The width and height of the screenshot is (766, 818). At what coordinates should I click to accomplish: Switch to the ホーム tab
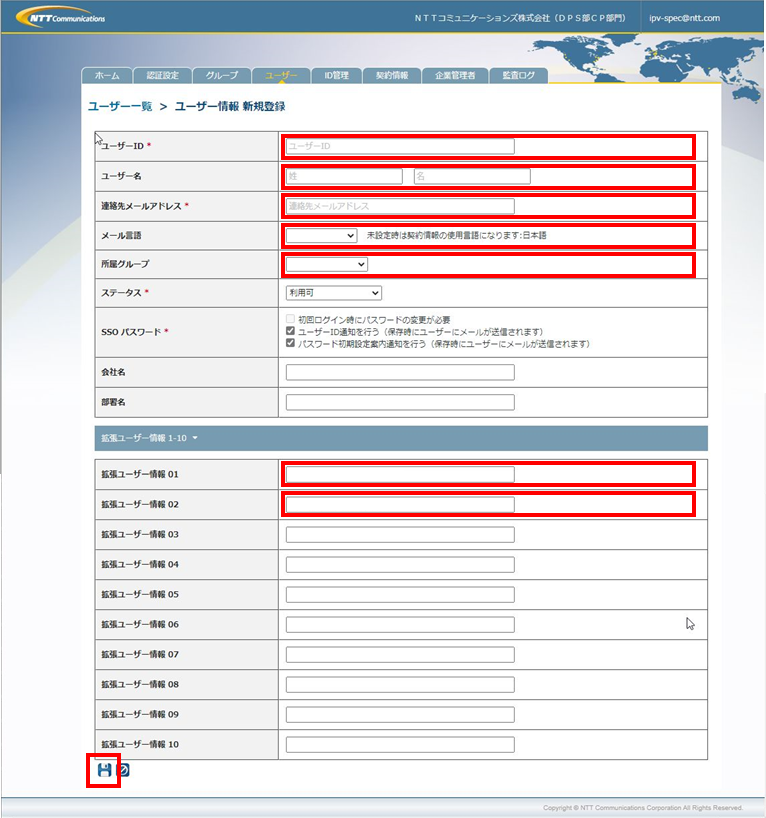[x=107, y=76]
